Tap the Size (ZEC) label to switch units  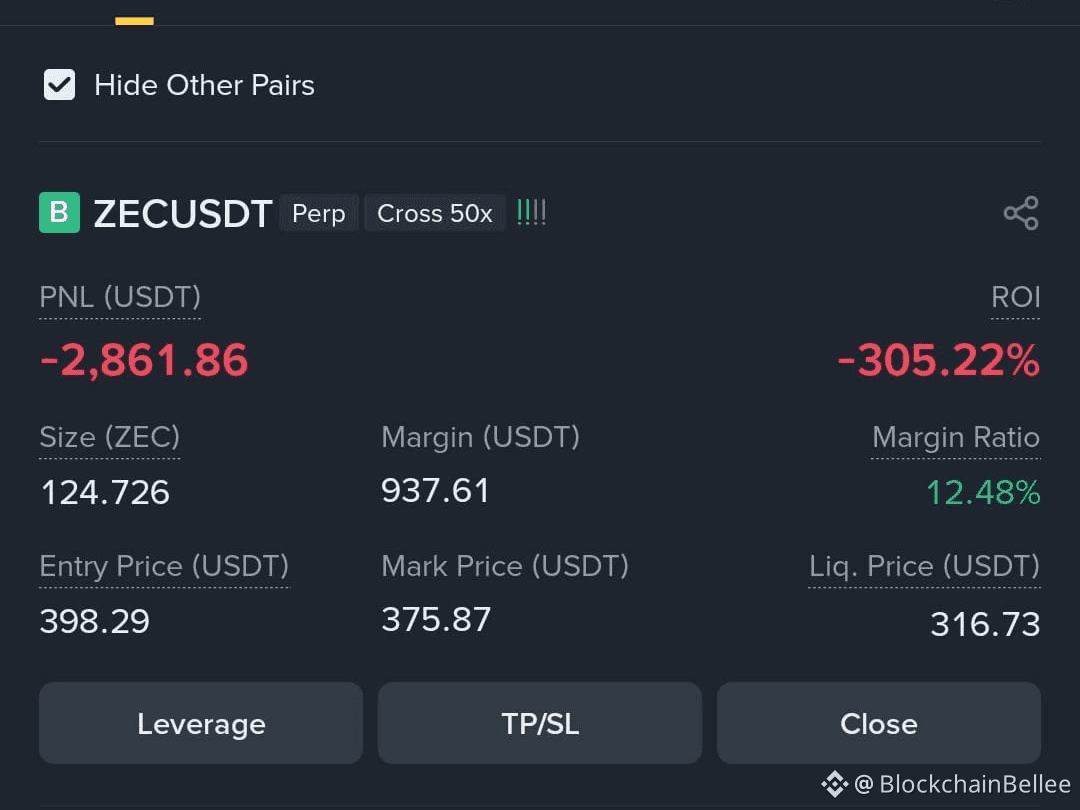[110, 437]
